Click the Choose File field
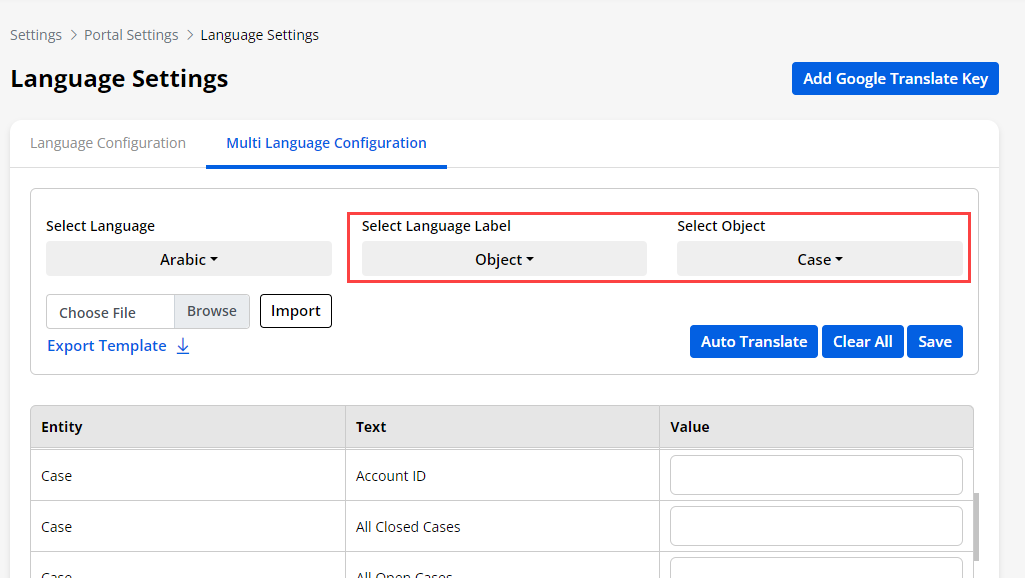1025x578 pixels. [110, 312]
